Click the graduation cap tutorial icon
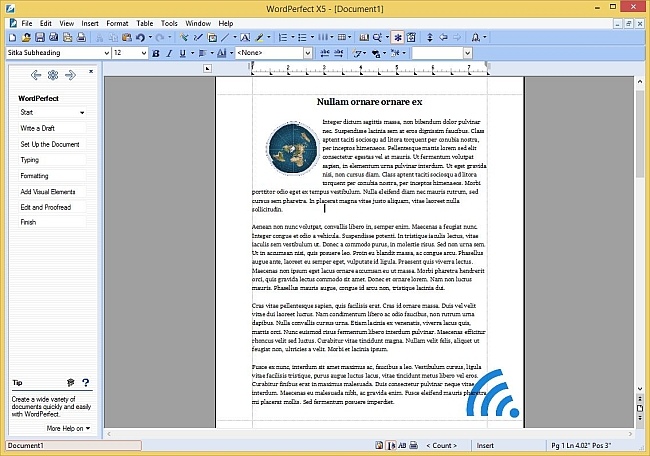The image size is (650, 456). (x=70, y=382)
